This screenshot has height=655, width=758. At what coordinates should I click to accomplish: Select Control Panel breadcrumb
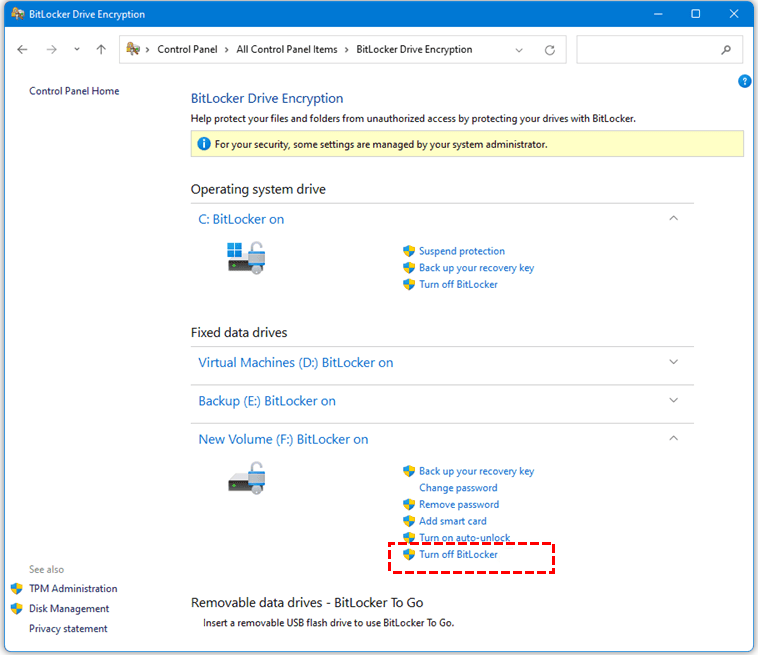(187, 49)
